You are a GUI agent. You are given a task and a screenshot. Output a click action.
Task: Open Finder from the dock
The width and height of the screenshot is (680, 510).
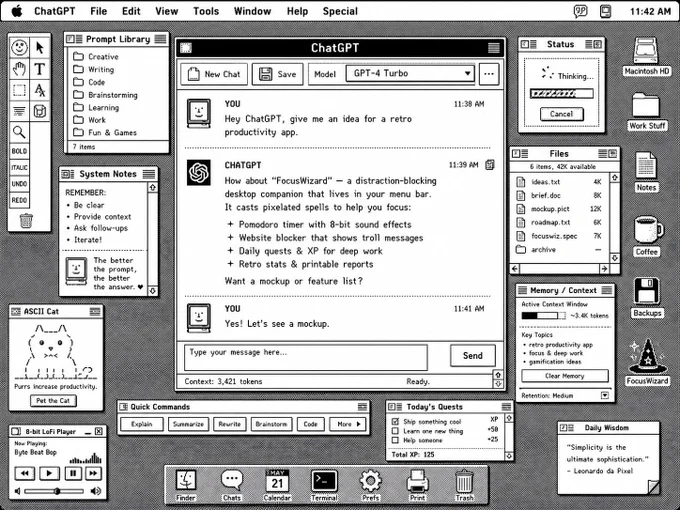[186, 485]
